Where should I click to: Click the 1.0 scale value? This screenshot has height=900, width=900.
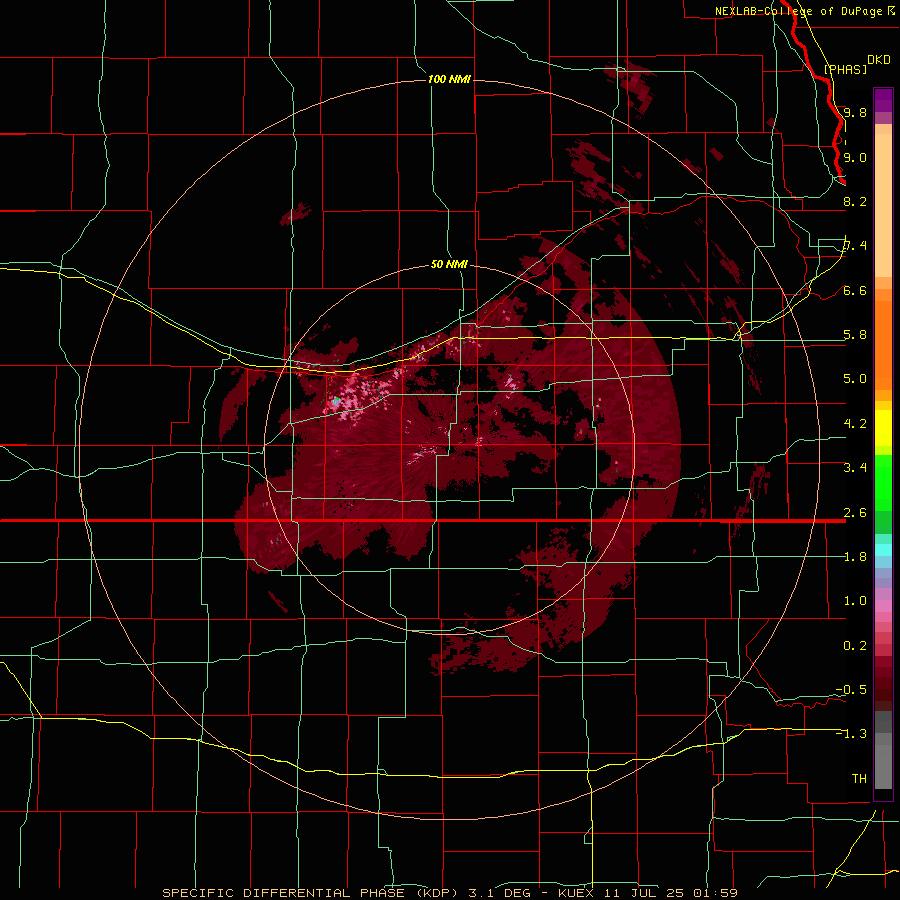[855, 601]
